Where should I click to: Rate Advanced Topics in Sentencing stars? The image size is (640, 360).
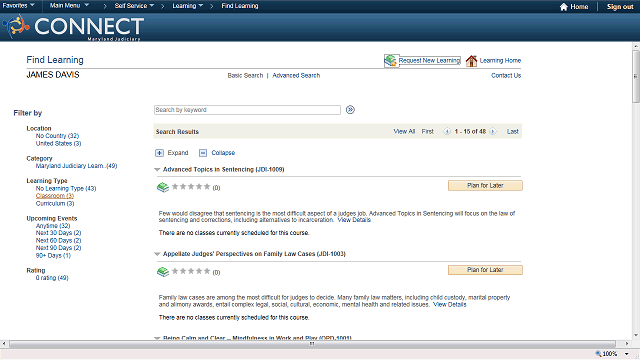pyautogui.click(x=191, y=187)
